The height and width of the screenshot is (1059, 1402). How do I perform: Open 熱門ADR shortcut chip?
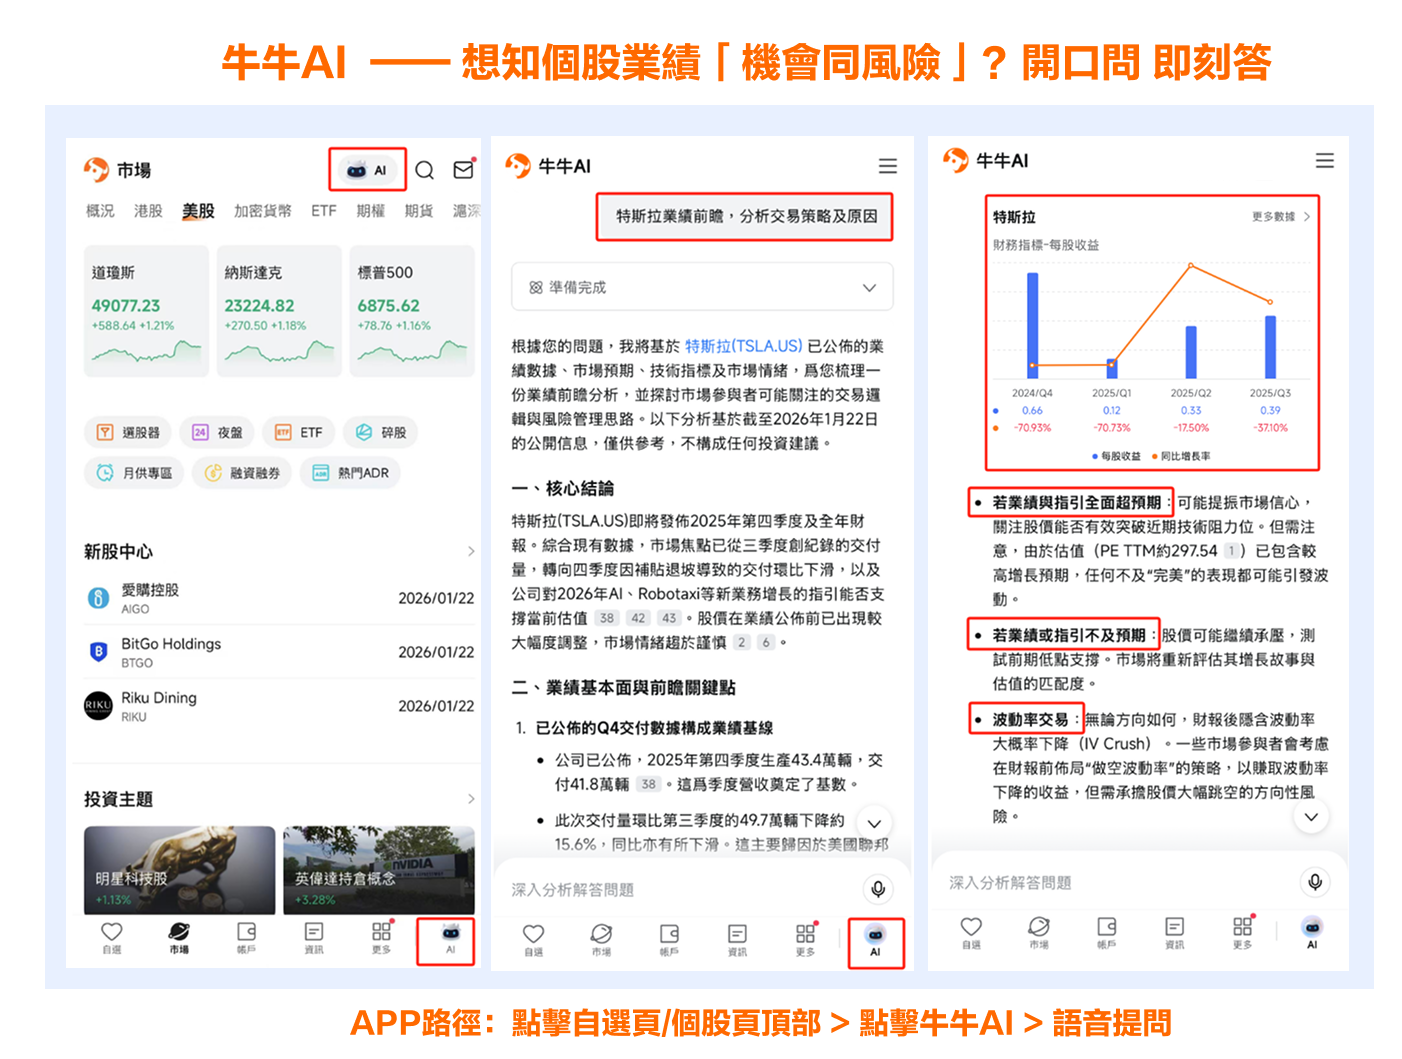[350, 473]
